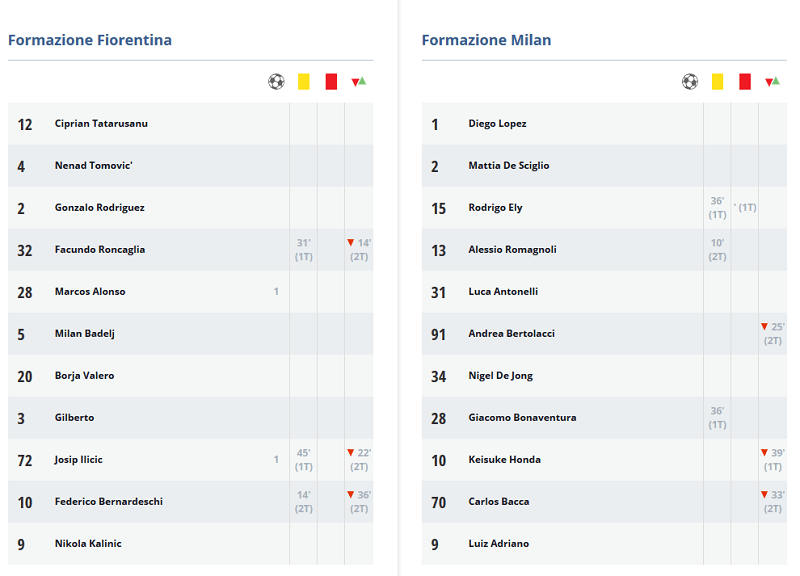Click Honda's substitution-out arrow at 39'
The width and height of the screenshot is (800, 576).
pos(764,453)
